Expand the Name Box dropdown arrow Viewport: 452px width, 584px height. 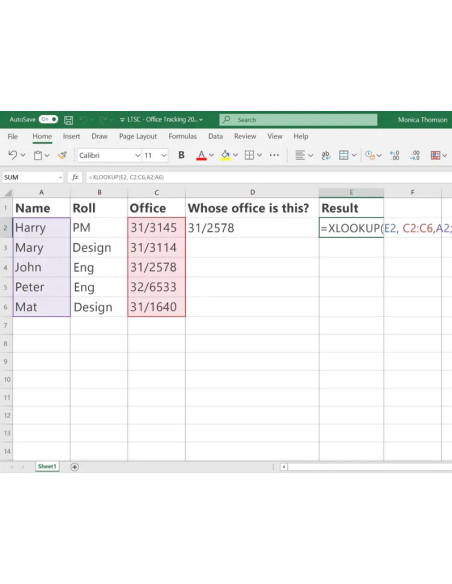click(60, 178)
